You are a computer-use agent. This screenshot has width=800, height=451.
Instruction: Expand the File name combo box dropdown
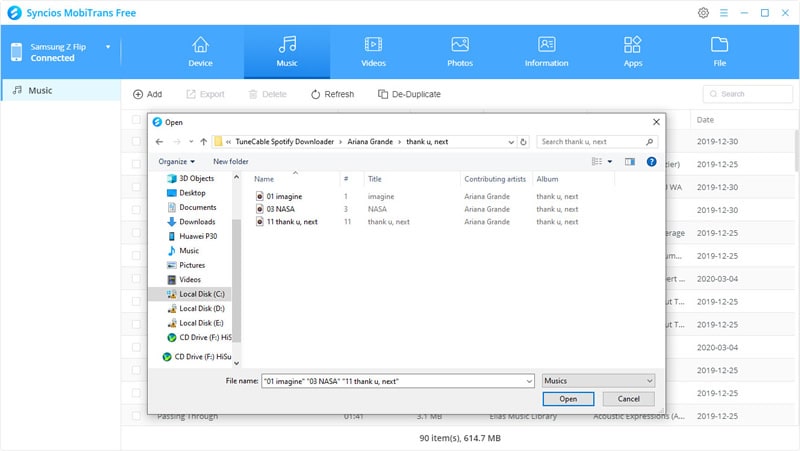coord(529,381)
